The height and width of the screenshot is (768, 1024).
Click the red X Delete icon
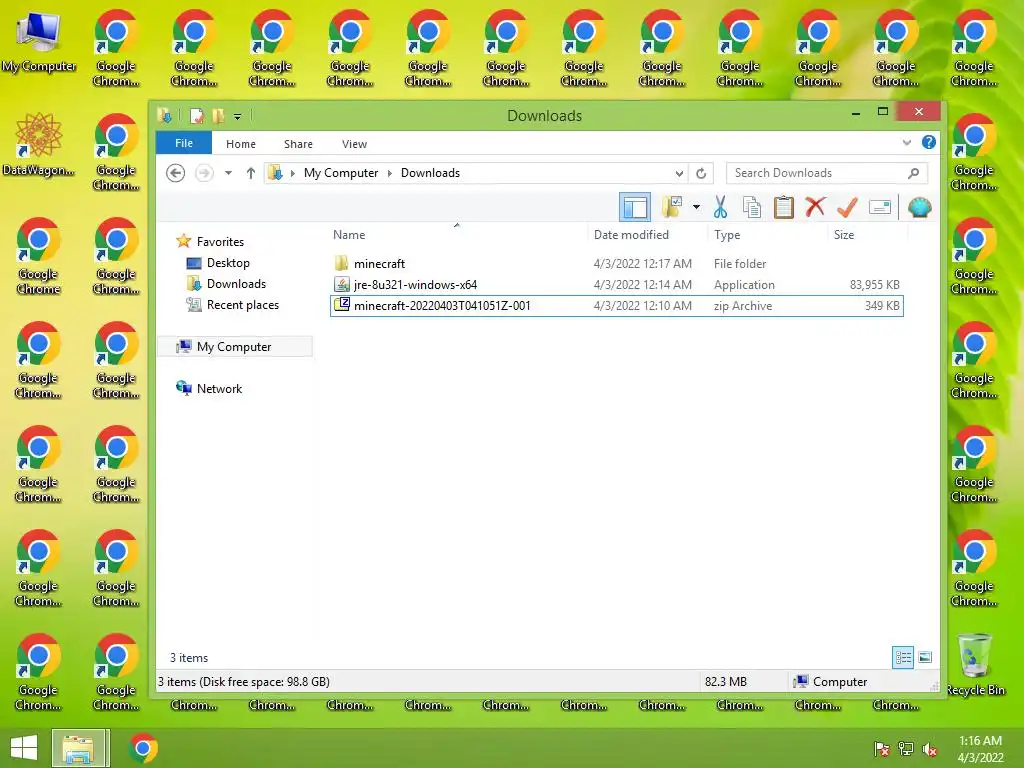pyautogui.click(x=815, y=207)
